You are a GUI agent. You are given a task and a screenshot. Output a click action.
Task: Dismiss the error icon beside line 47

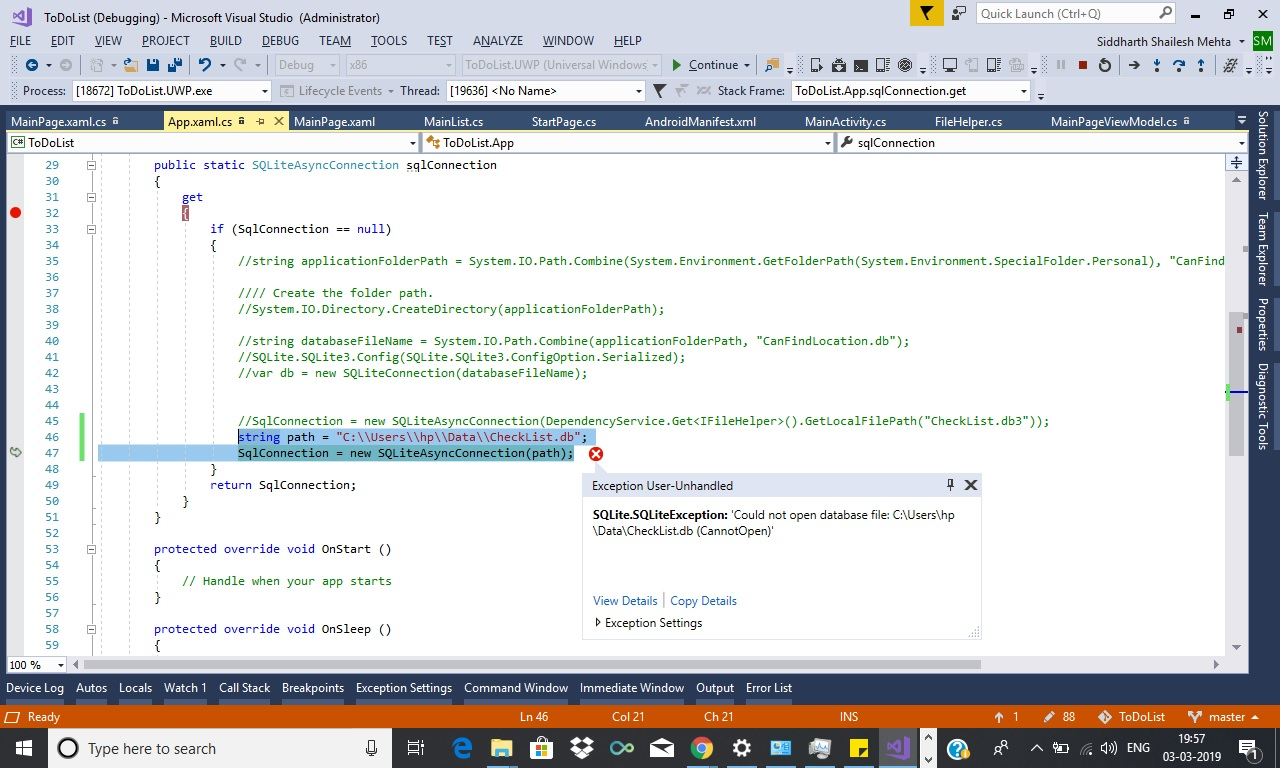pos(596,453)
